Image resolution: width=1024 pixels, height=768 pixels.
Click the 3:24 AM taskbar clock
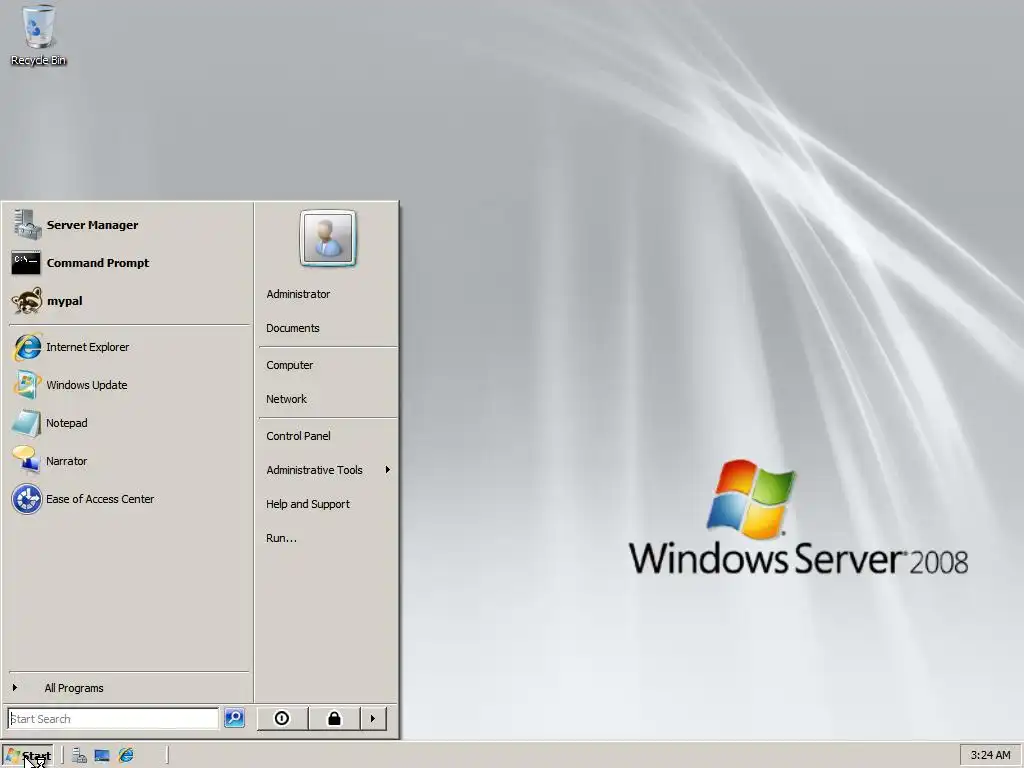(x=990, y=755)
